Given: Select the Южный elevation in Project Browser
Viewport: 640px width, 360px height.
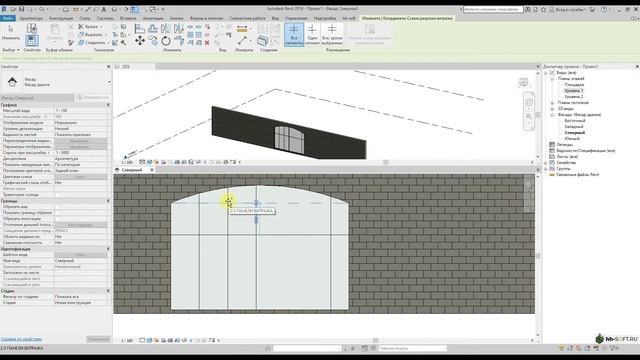Looking at the screenshot, I should (572, 139).
